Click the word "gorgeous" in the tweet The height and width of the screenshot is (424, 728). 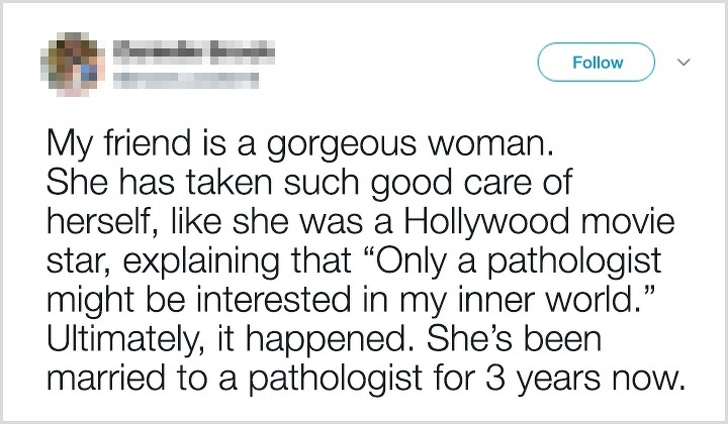341,145
